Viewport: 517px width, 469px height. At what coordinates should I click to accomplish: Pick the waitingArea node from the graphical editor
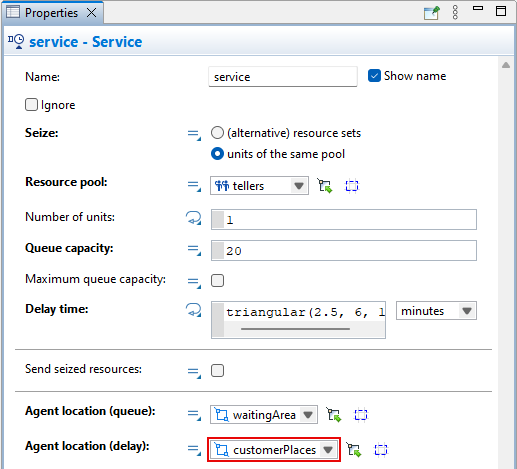coord(334,415)
